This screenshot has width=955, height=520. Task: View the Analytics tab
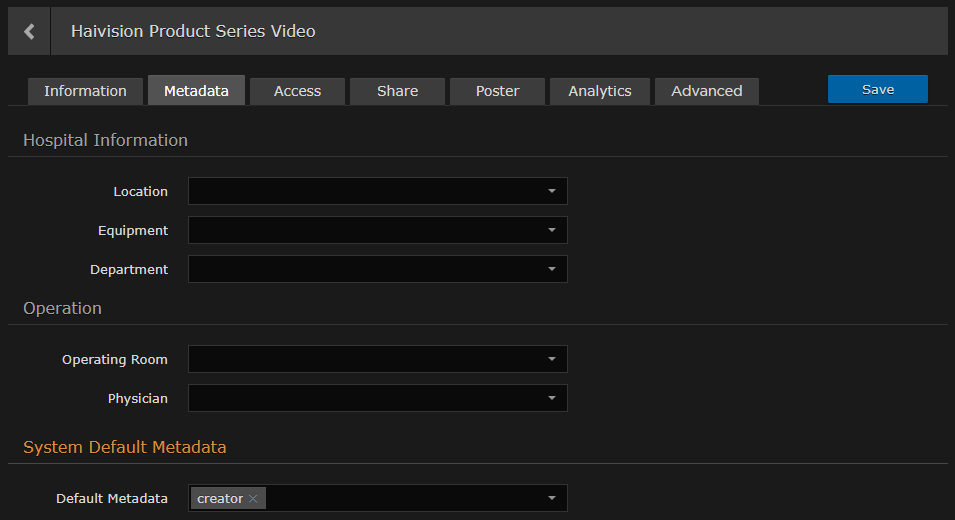600,91
